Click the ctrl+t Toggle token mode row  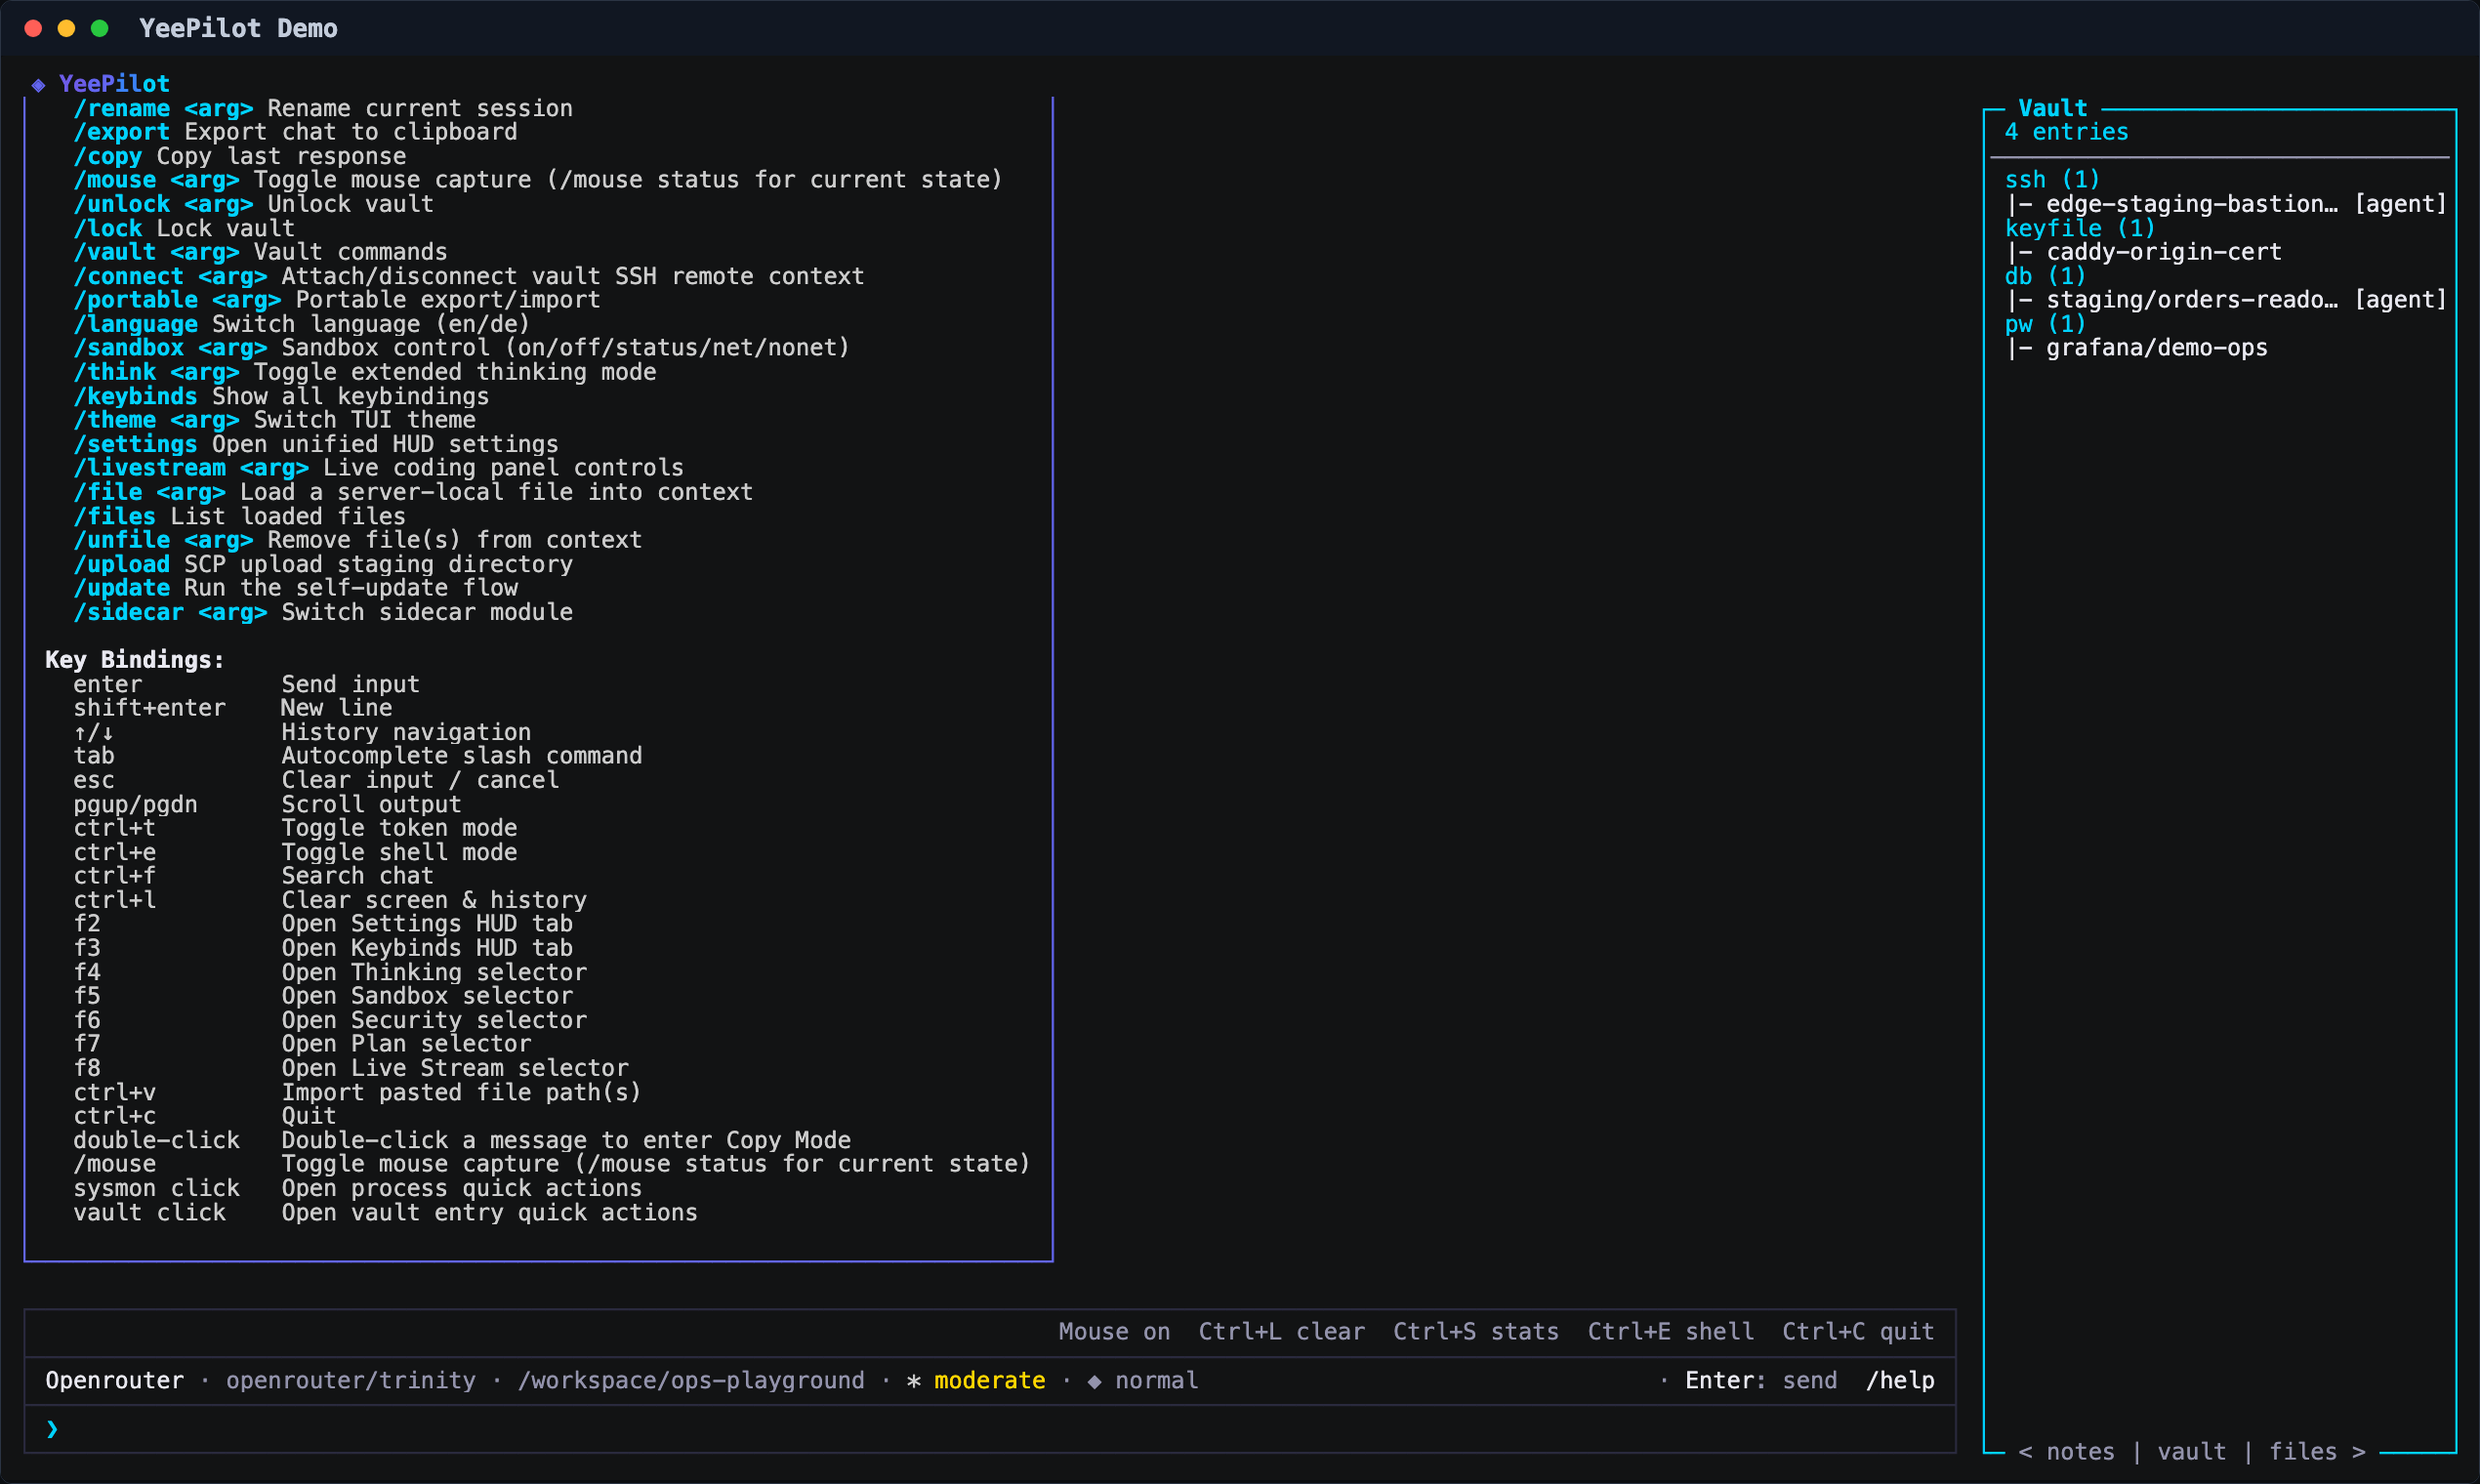coord(295,828)
